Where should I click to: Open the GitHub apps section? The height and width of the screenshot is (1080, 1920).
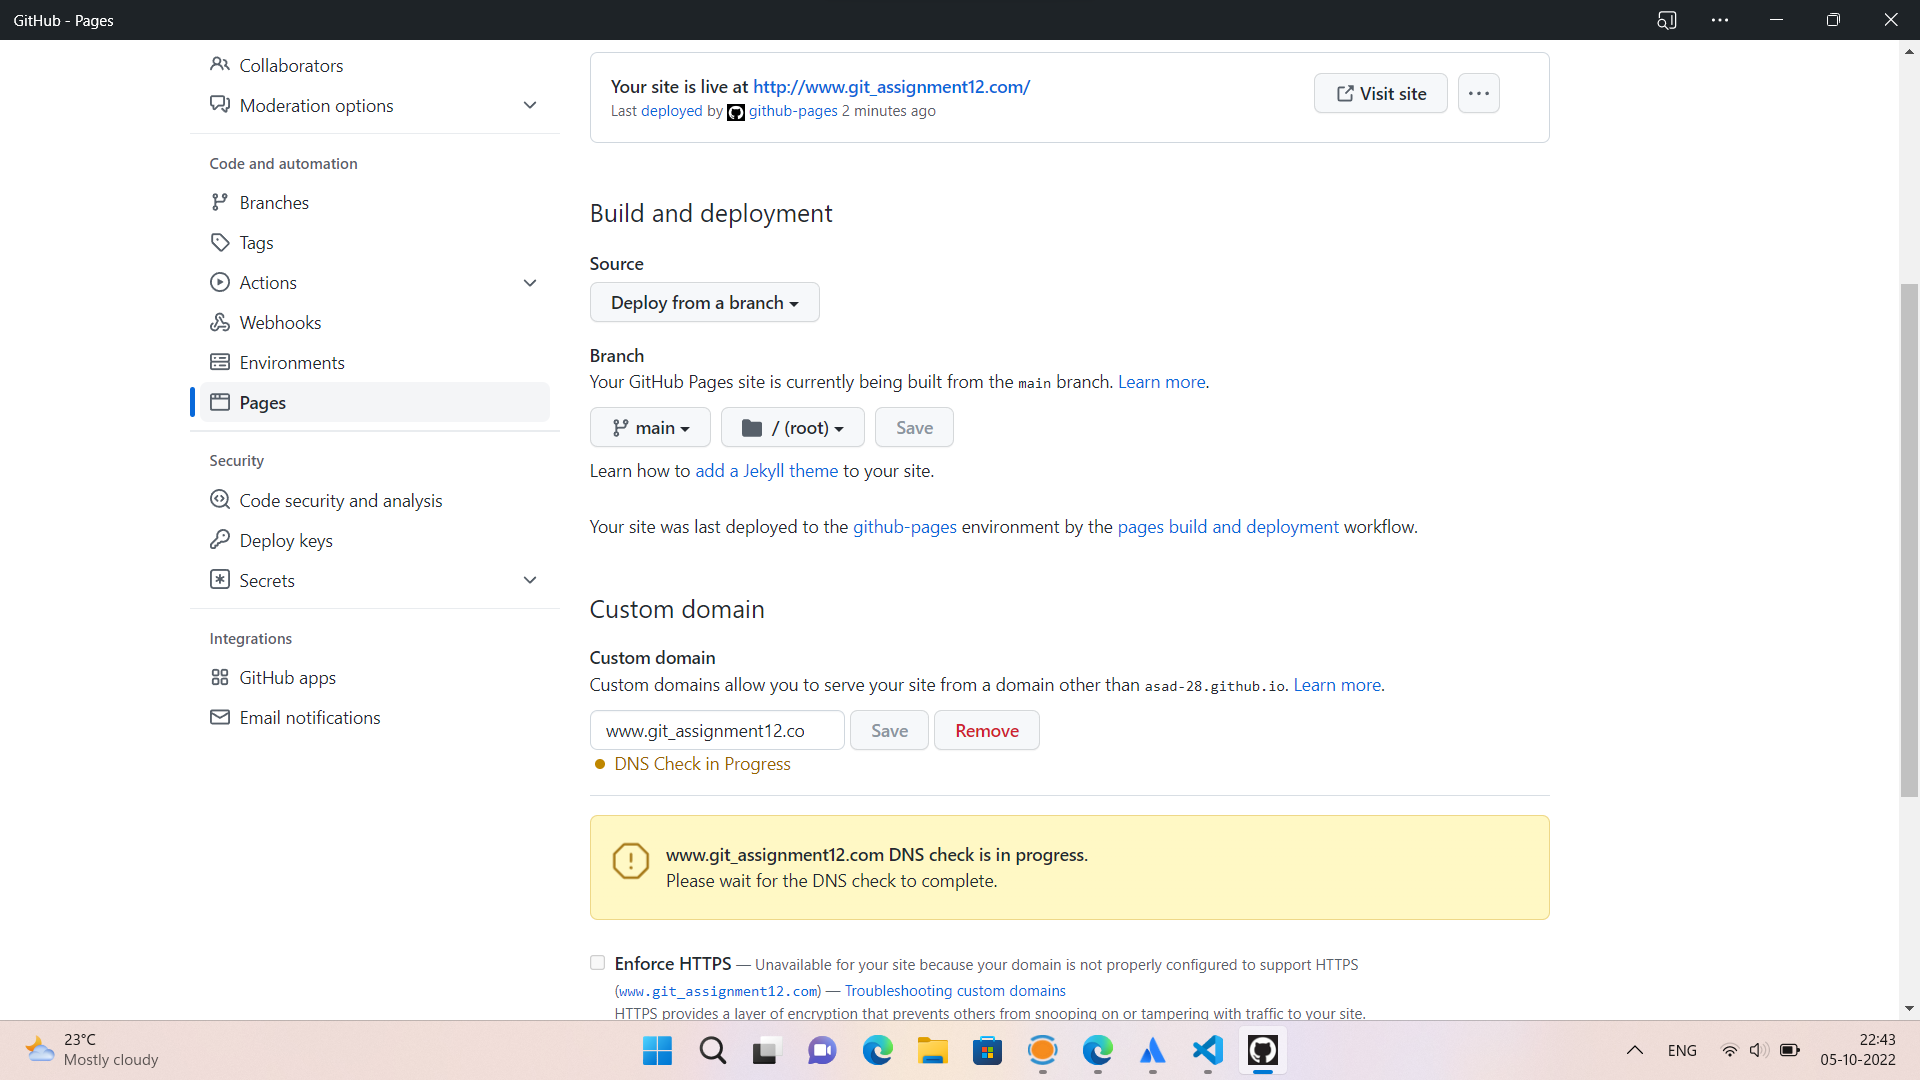pyautogui.click(x=287, y=677)
